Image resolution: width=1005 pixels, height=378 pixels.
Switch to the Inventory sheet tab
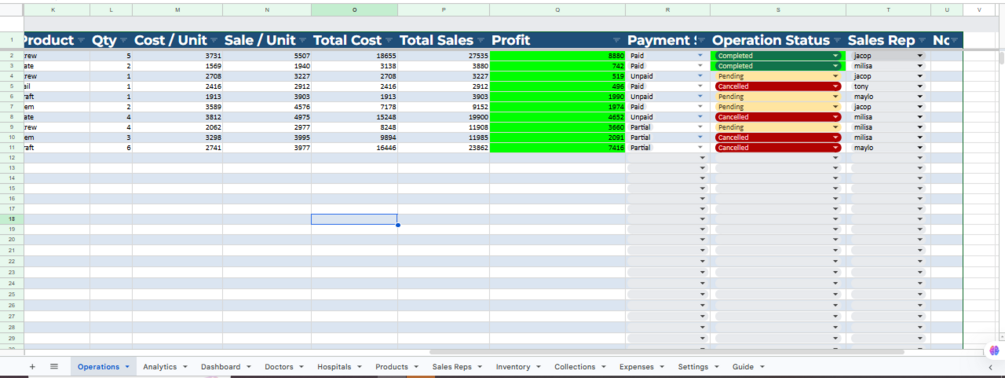point(513,367)
